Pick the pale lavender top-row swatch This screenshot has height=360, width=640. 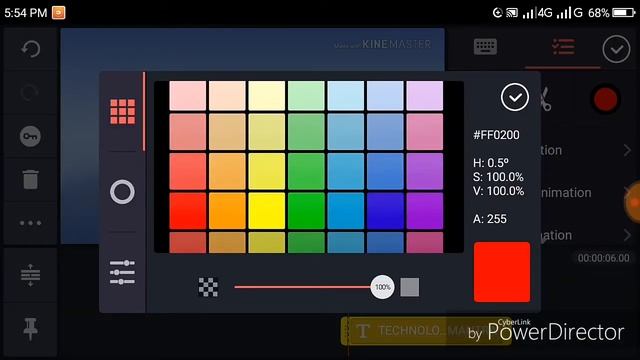[x=424, y=96]
